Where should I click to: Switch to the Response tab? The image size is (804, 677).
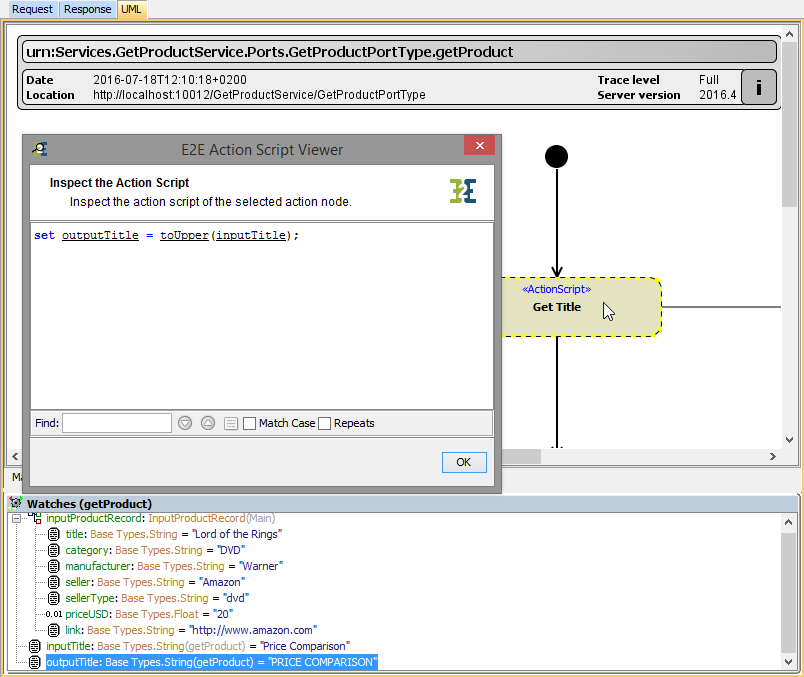85,9
